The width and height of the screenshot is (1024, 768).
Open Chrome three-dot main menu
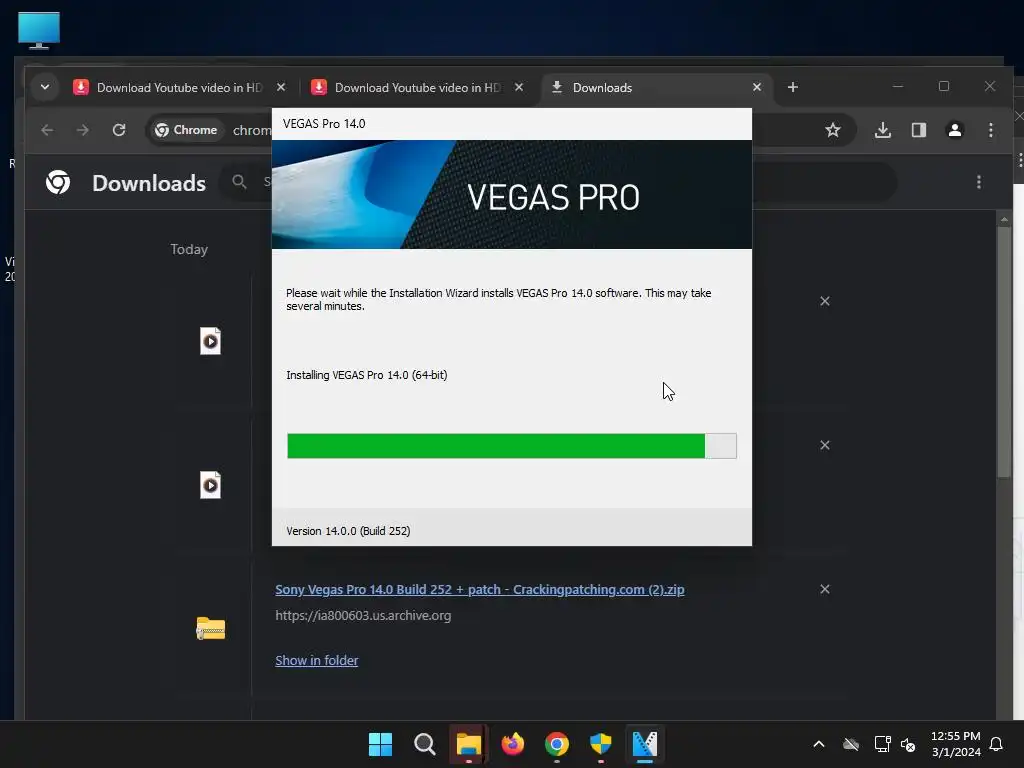pyautogui.click(x=991, y=130)
